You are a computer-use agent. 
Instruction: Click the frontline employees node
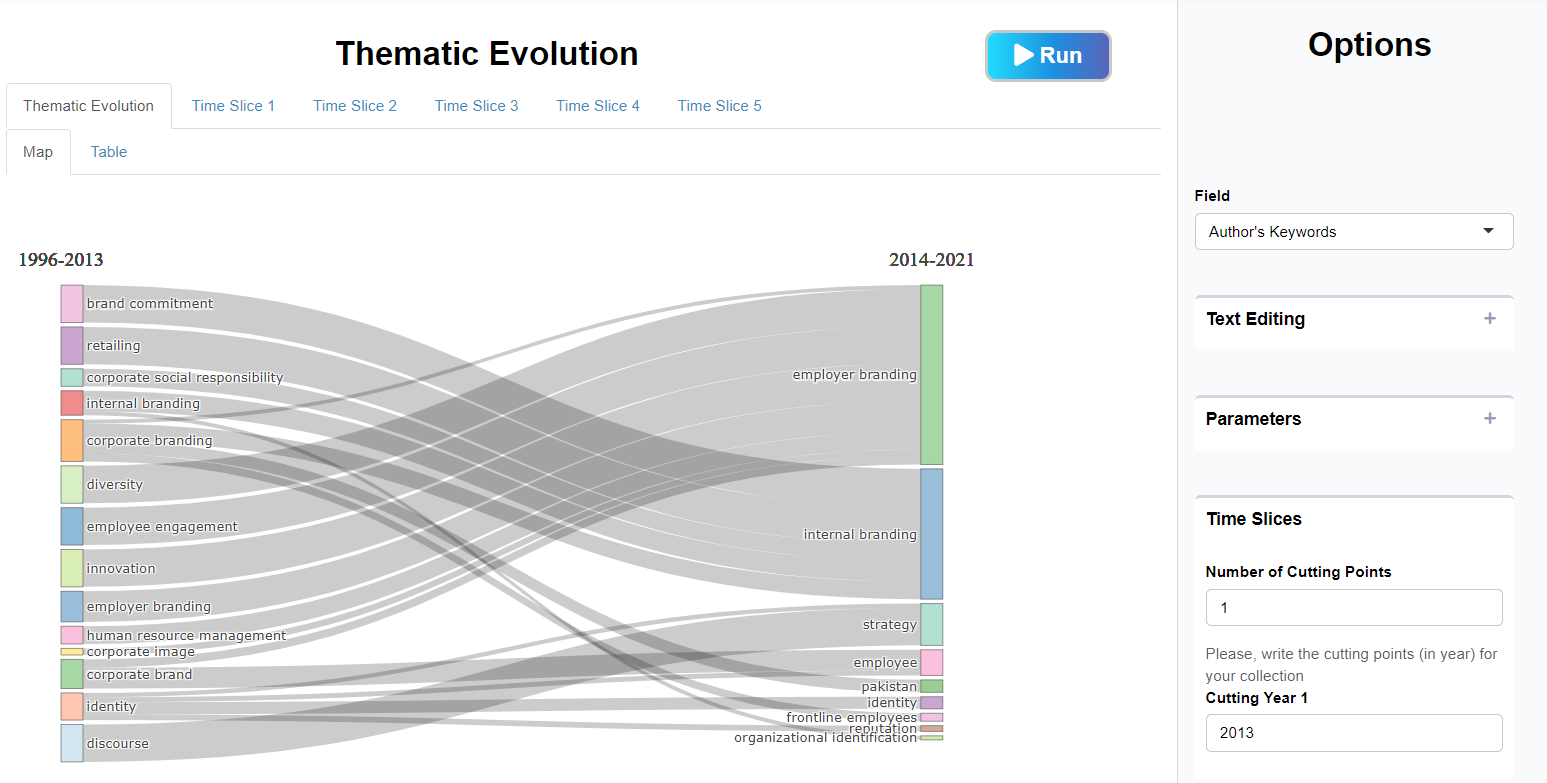click(931, 717)
